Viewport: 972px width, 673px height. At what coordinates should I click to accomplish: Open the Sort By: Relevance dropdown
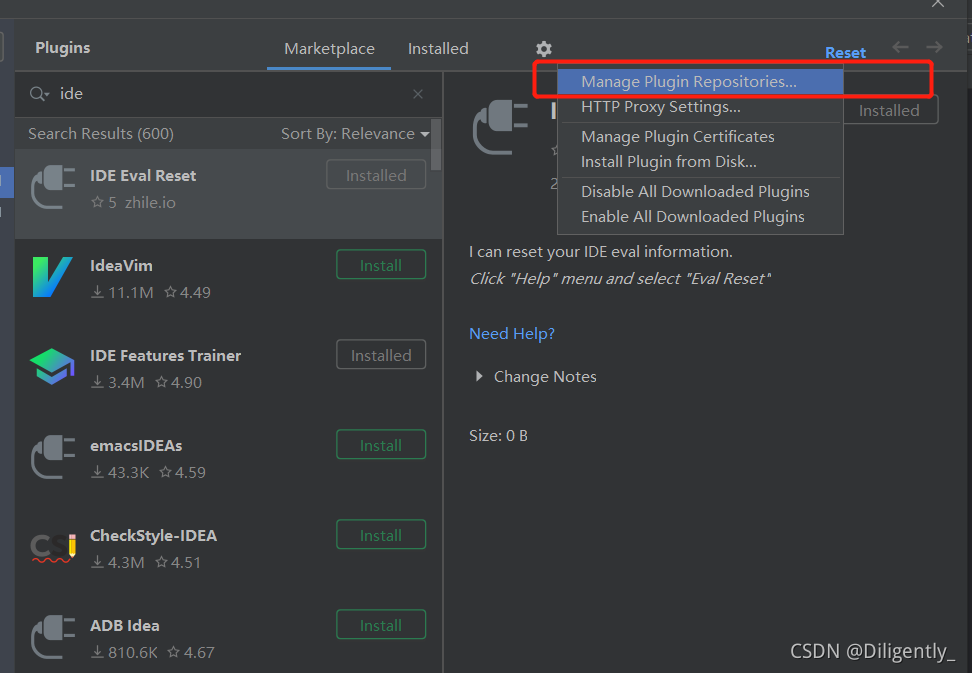(x=355, y=134)
